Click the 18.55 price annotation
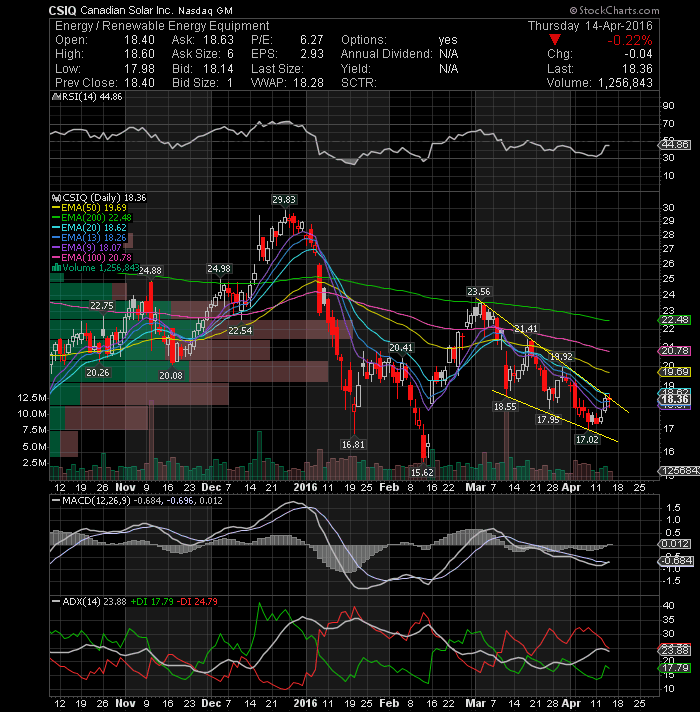 pyautogui.click(x=505, y=406)
